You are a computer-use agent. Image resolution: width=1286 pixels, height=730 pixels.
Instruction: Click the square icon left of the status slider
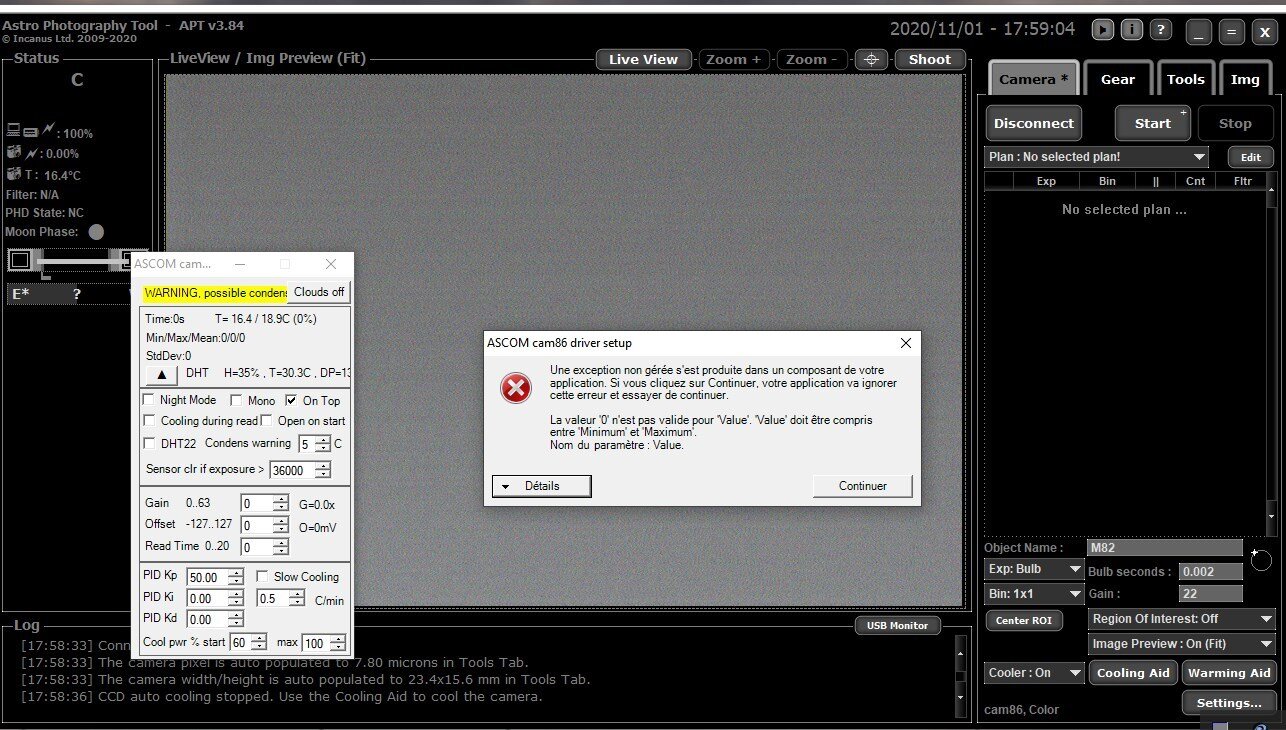[20, 261]
